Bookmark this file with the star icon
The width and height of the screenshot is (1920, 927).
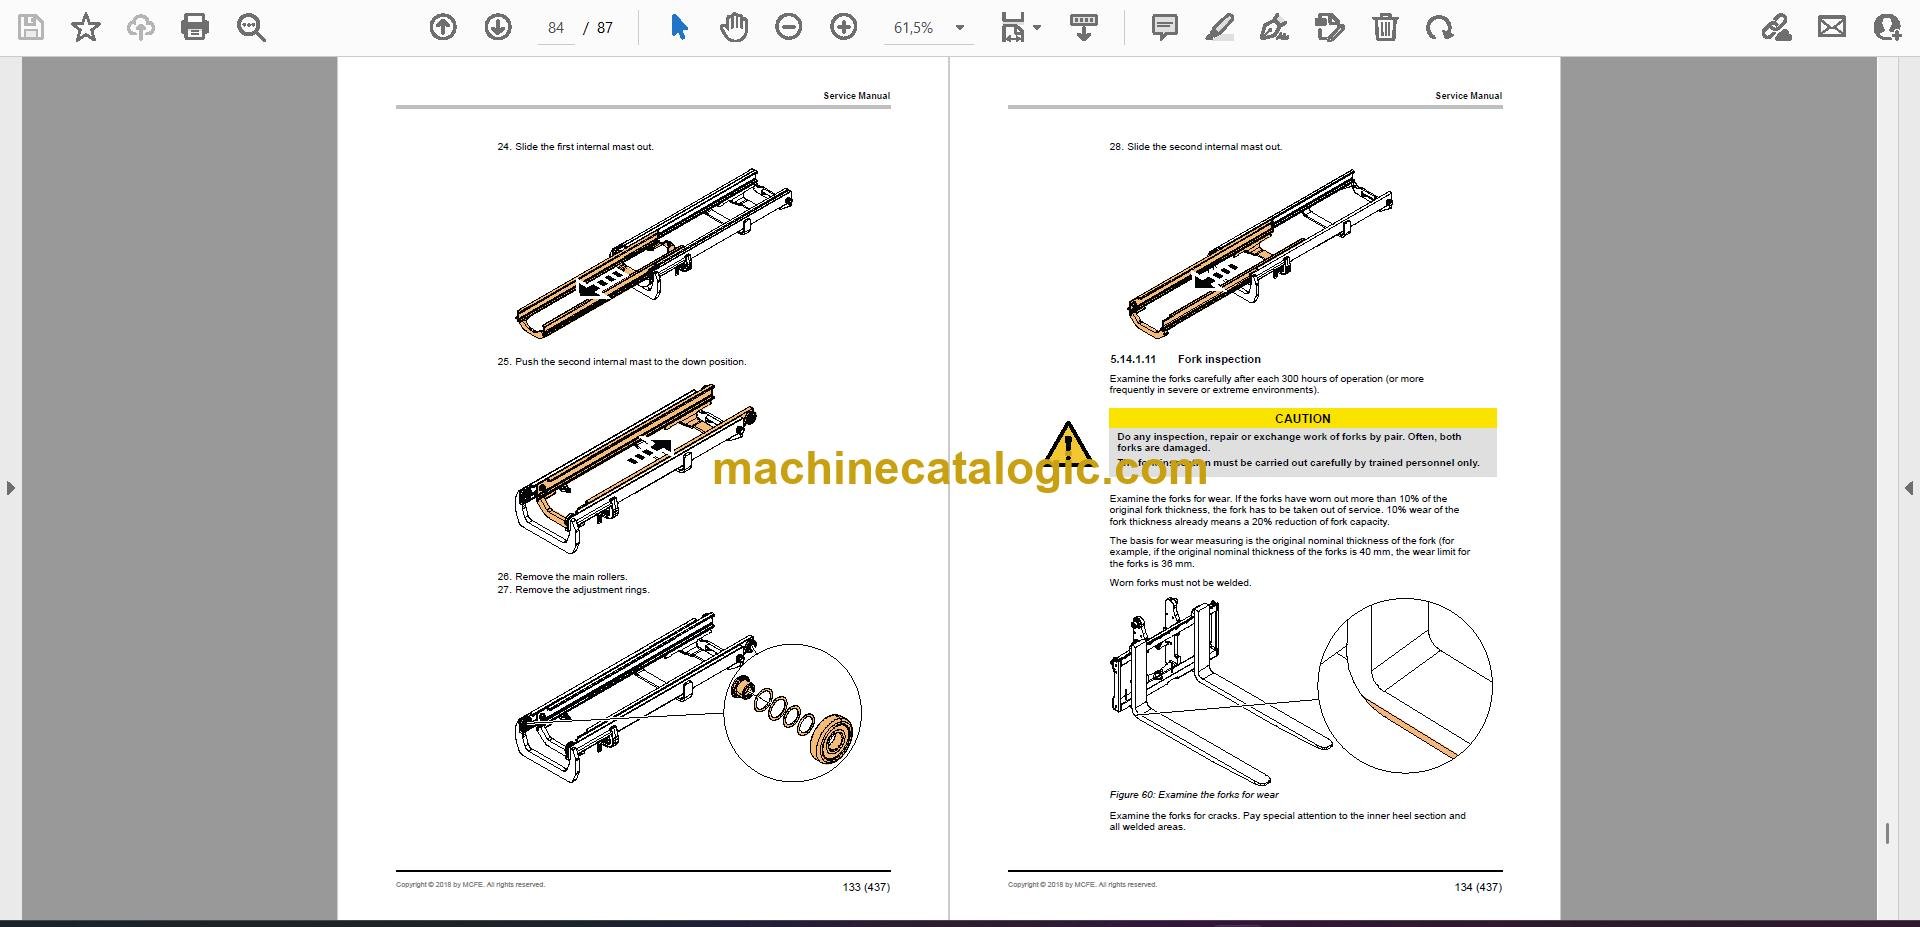coord(86,27)
